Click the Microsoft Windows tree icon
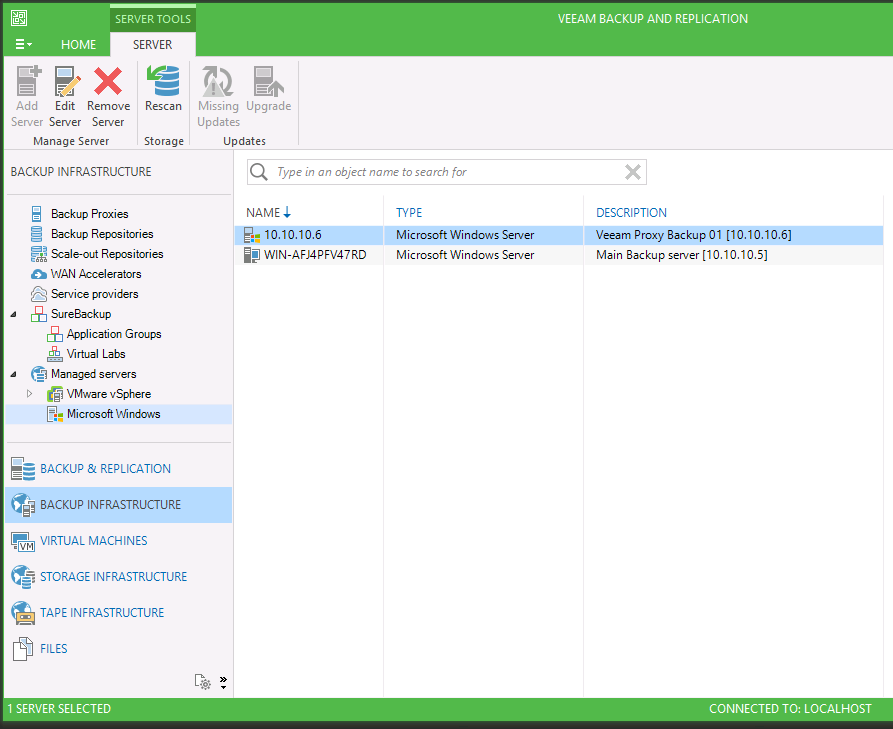Image resolution: width=893 pixels, height=729 pixels. coord(55,414)
